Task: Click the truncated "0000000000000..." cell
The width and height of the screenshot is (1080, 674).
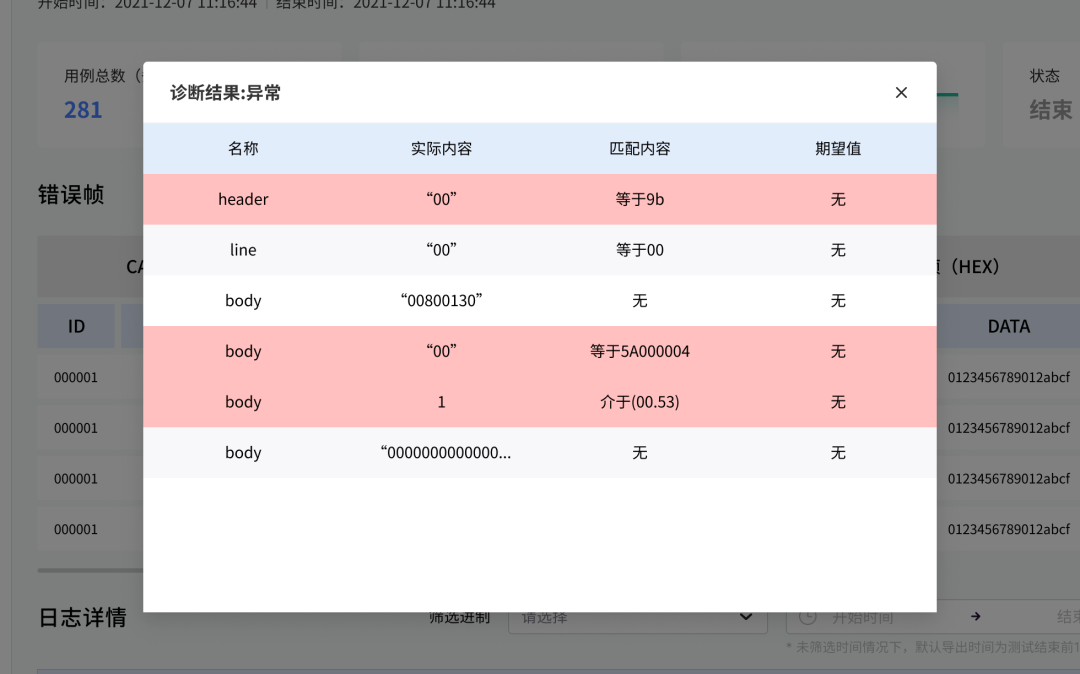Action: 445,453
